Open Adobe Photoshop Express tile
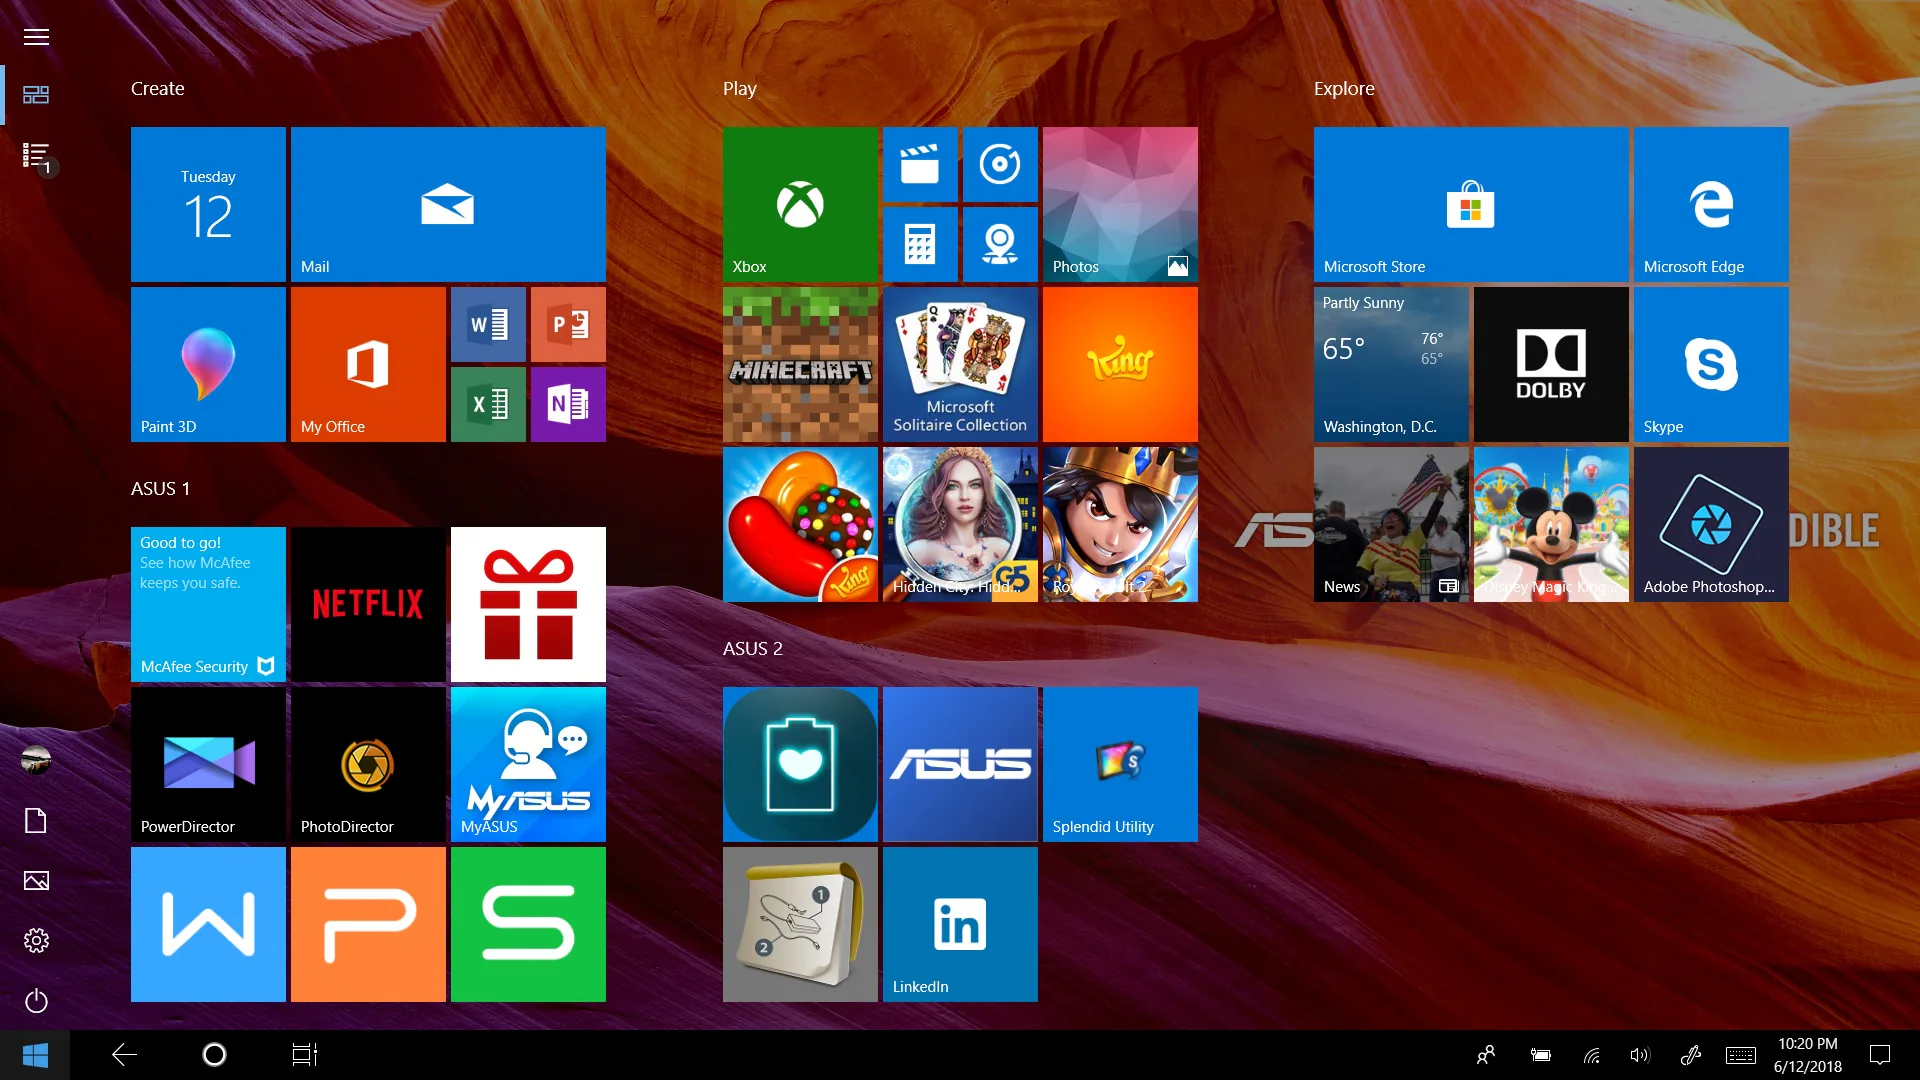 click(1711, 524)
